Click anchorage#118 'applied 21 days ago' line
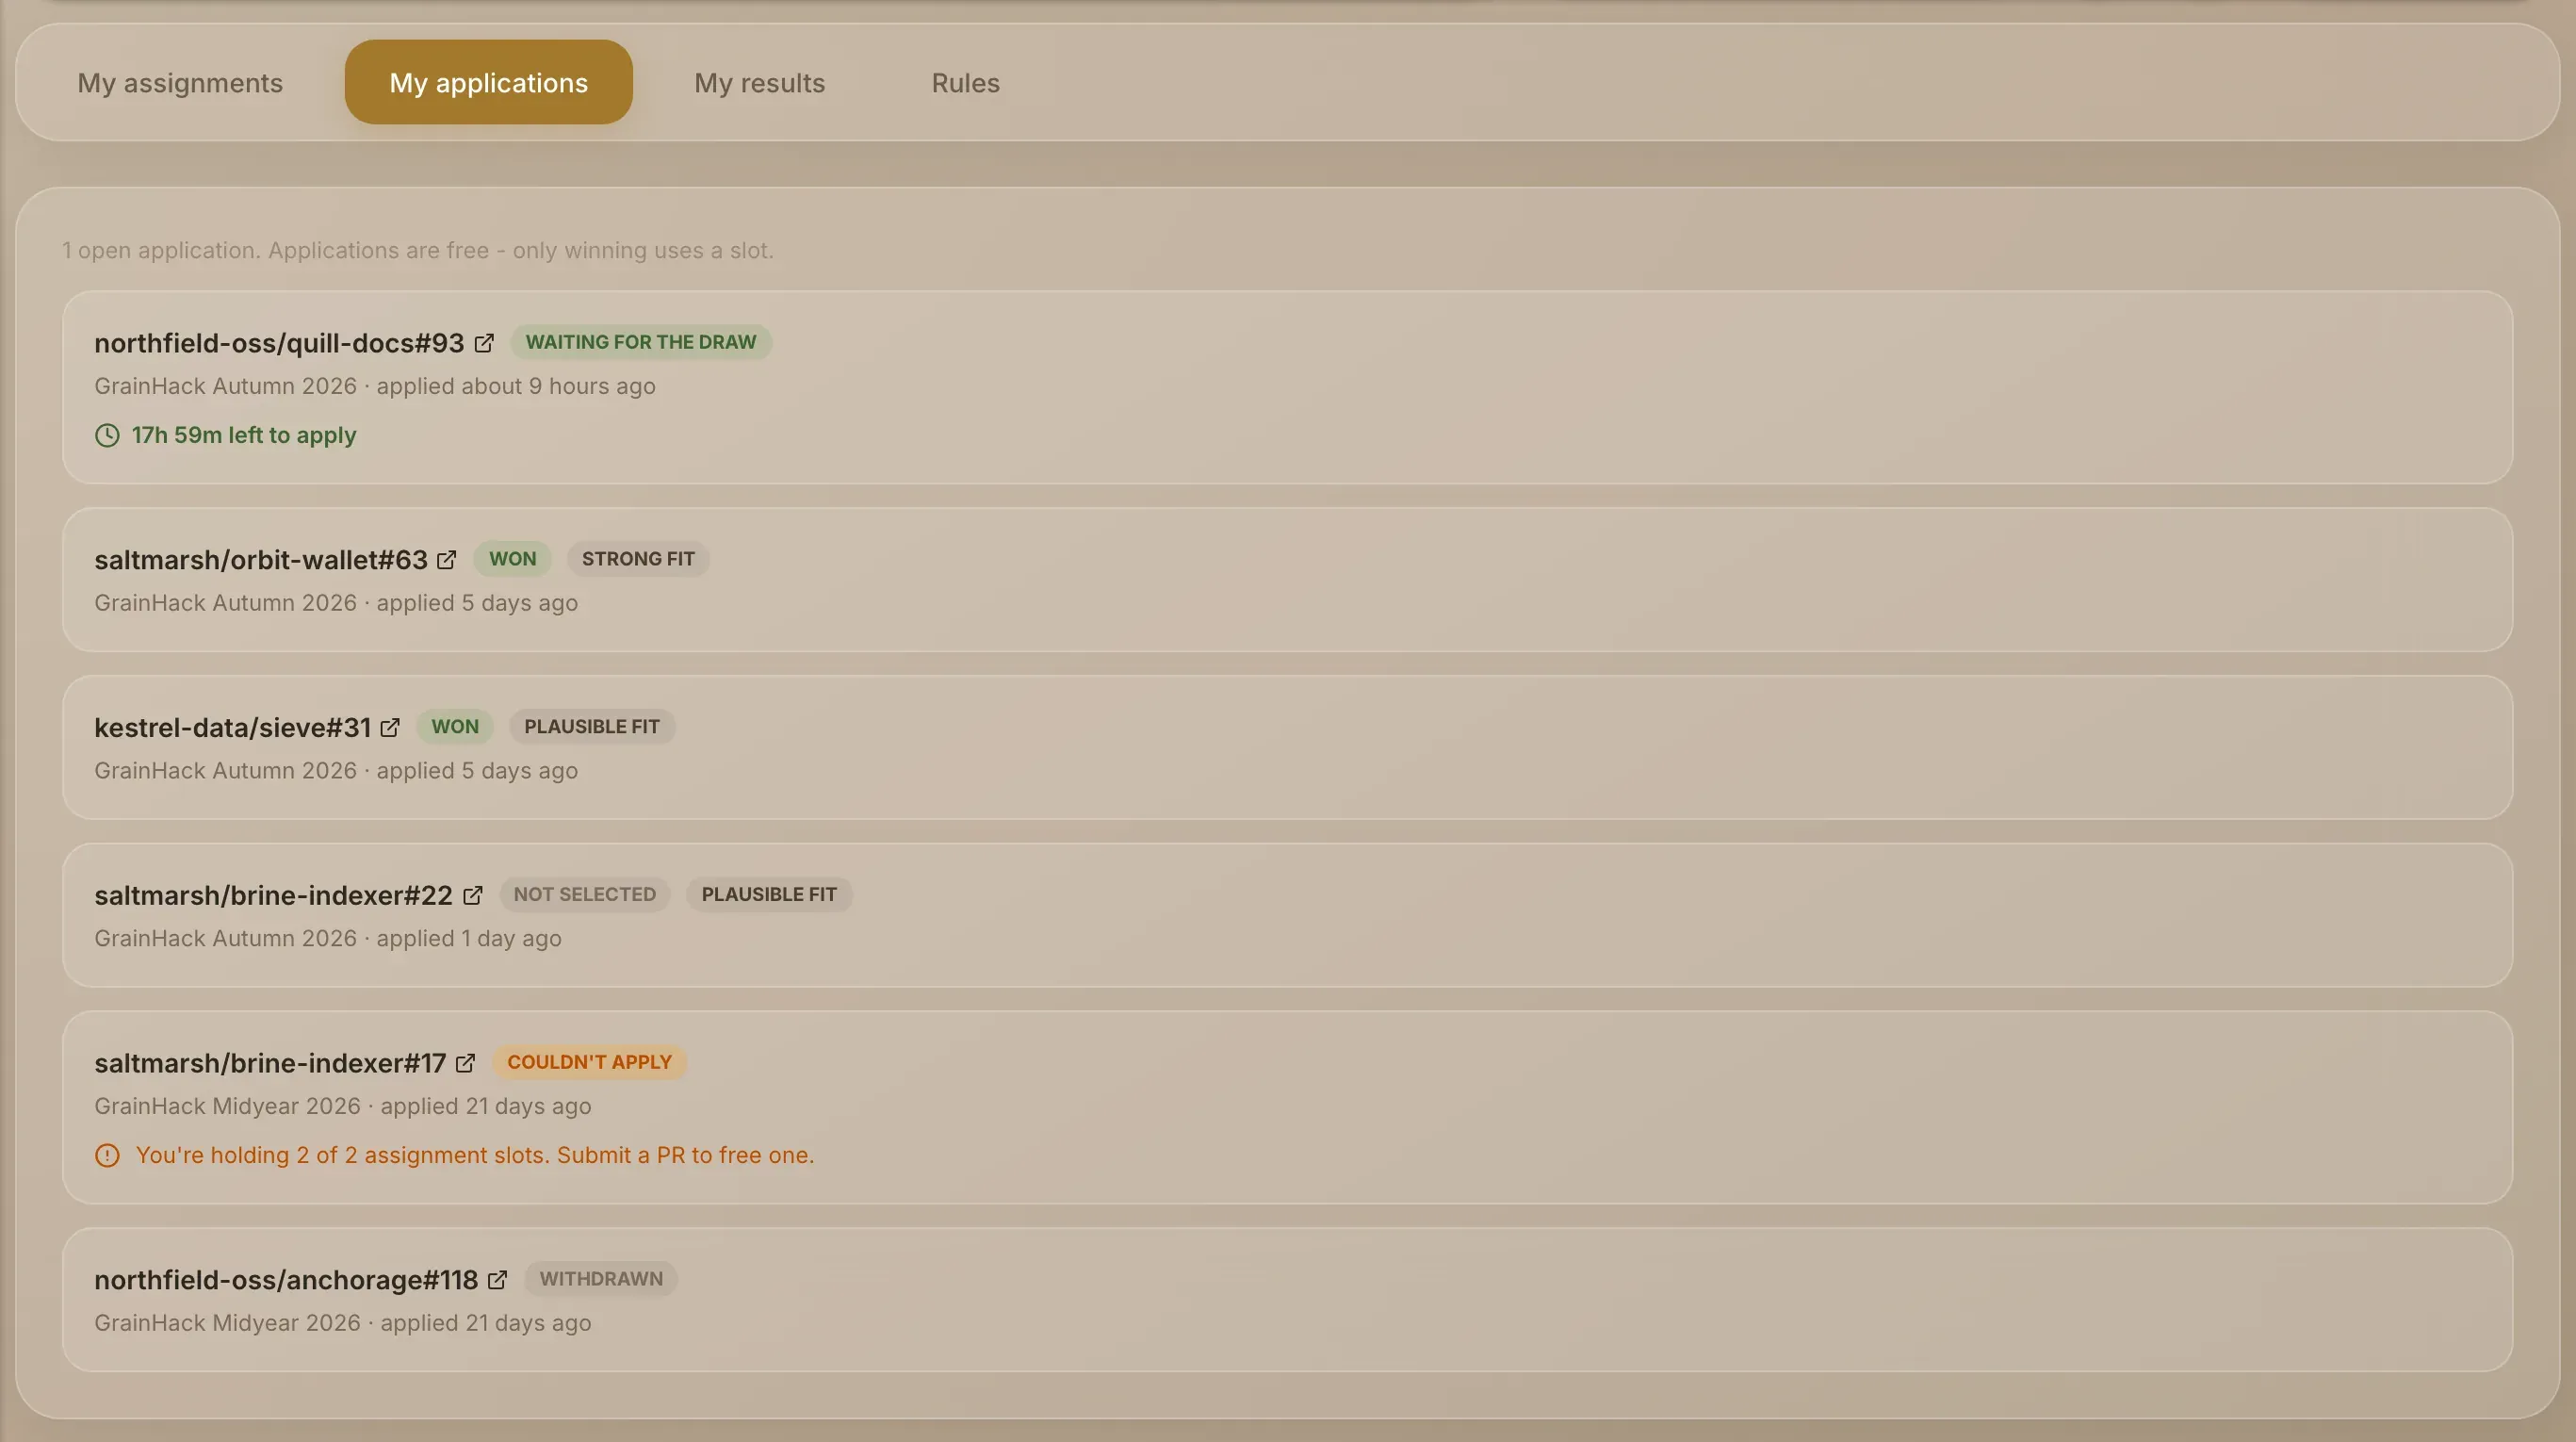Screen dimensions: 2576x1442 [x=343, y=1323]
